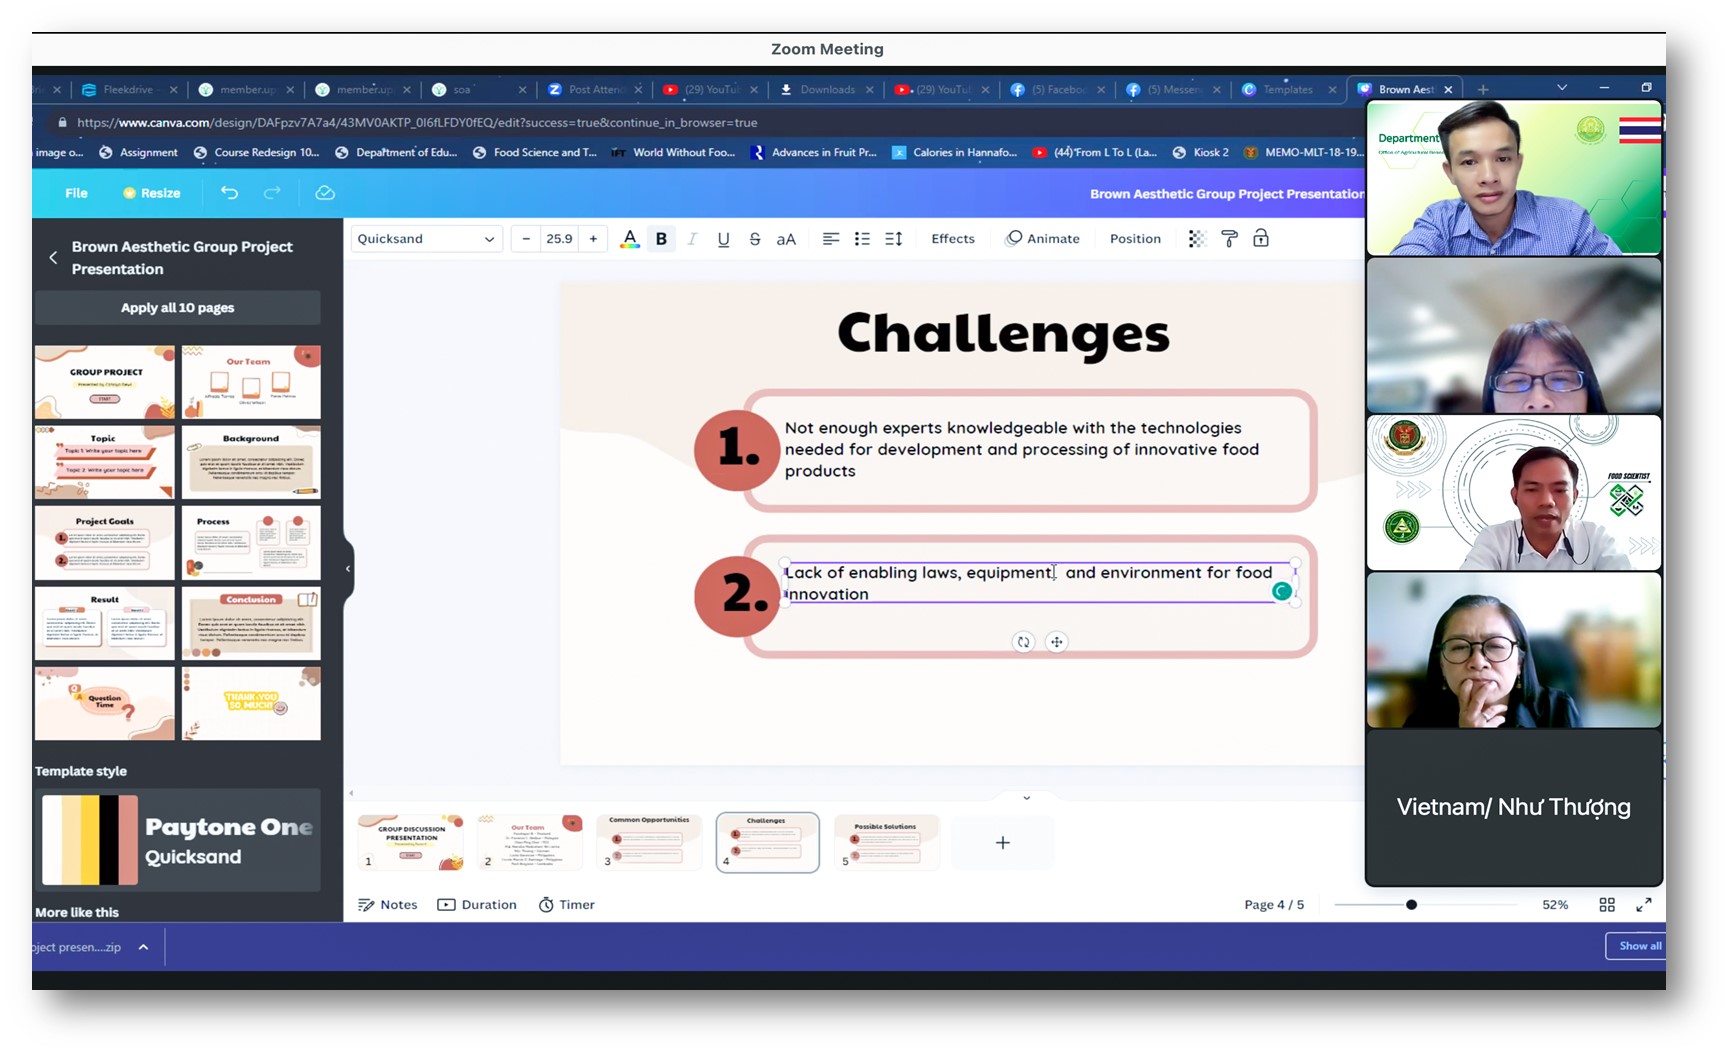Click the browser address bar URL

[417, 123]
